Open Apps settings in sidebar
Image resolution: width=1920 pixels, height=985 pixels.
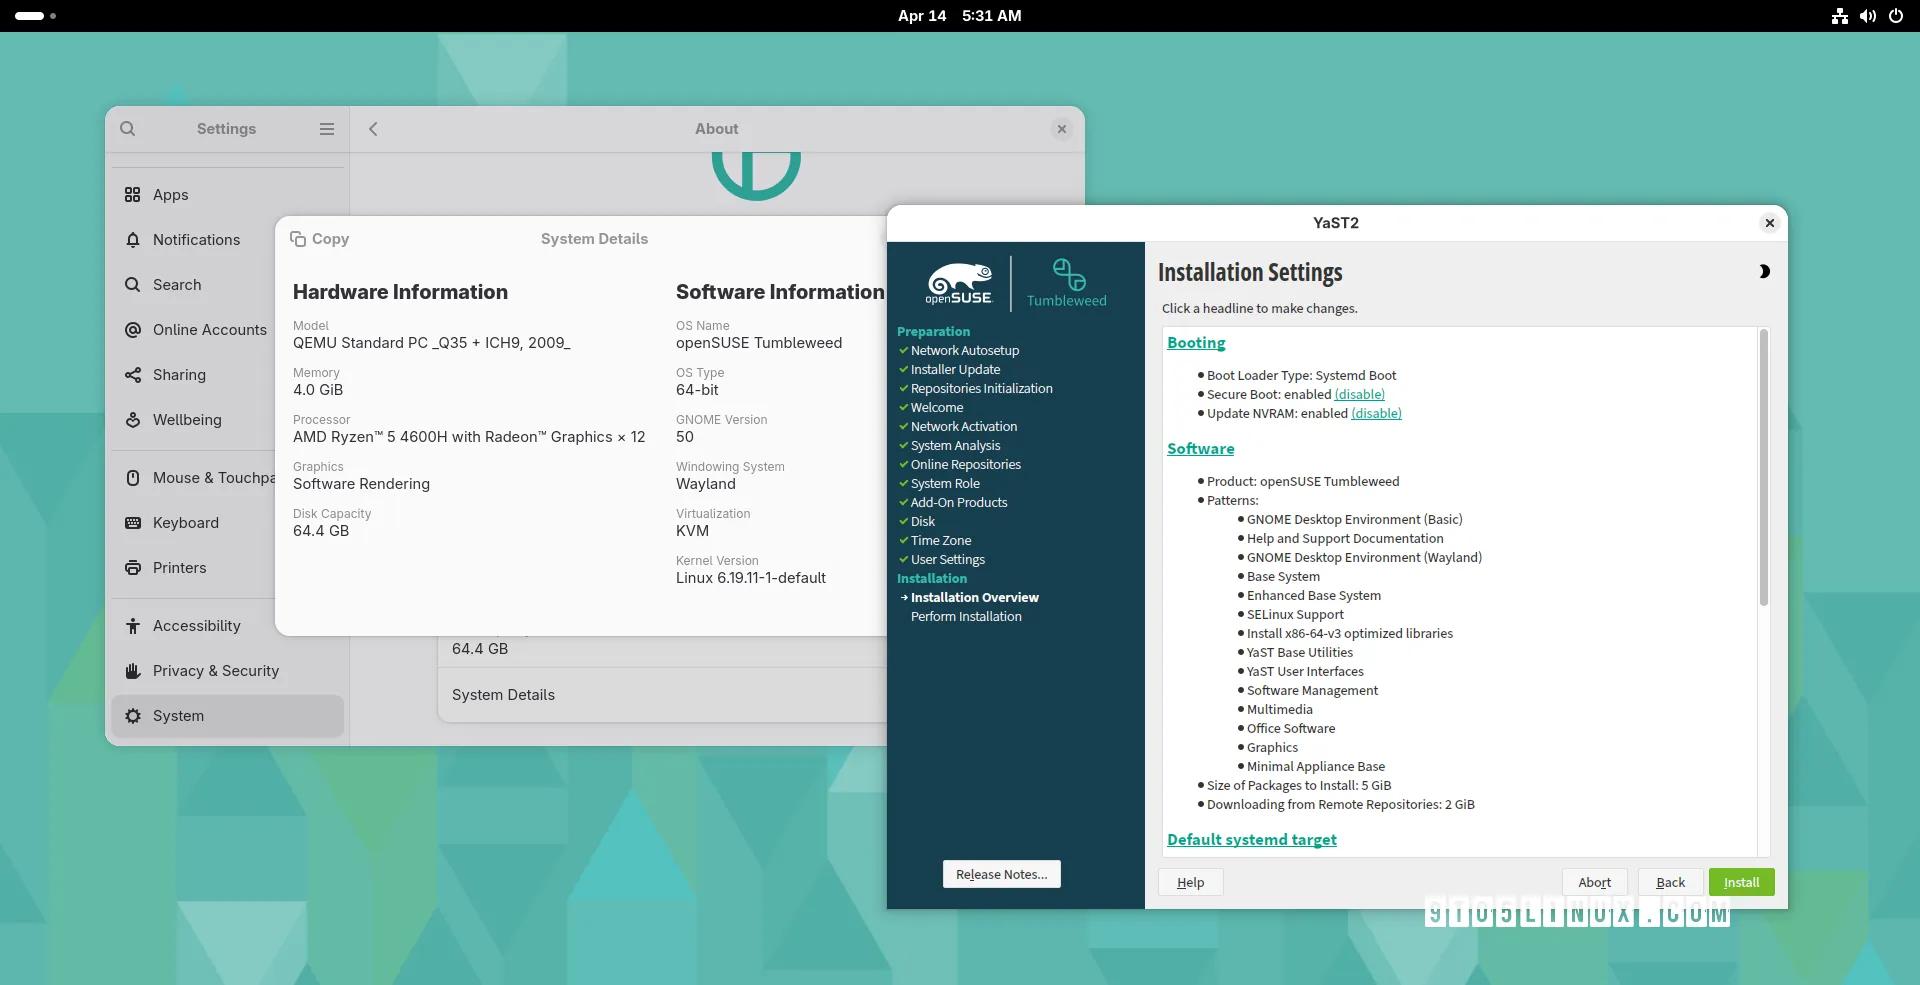click(x=171, y=195)
